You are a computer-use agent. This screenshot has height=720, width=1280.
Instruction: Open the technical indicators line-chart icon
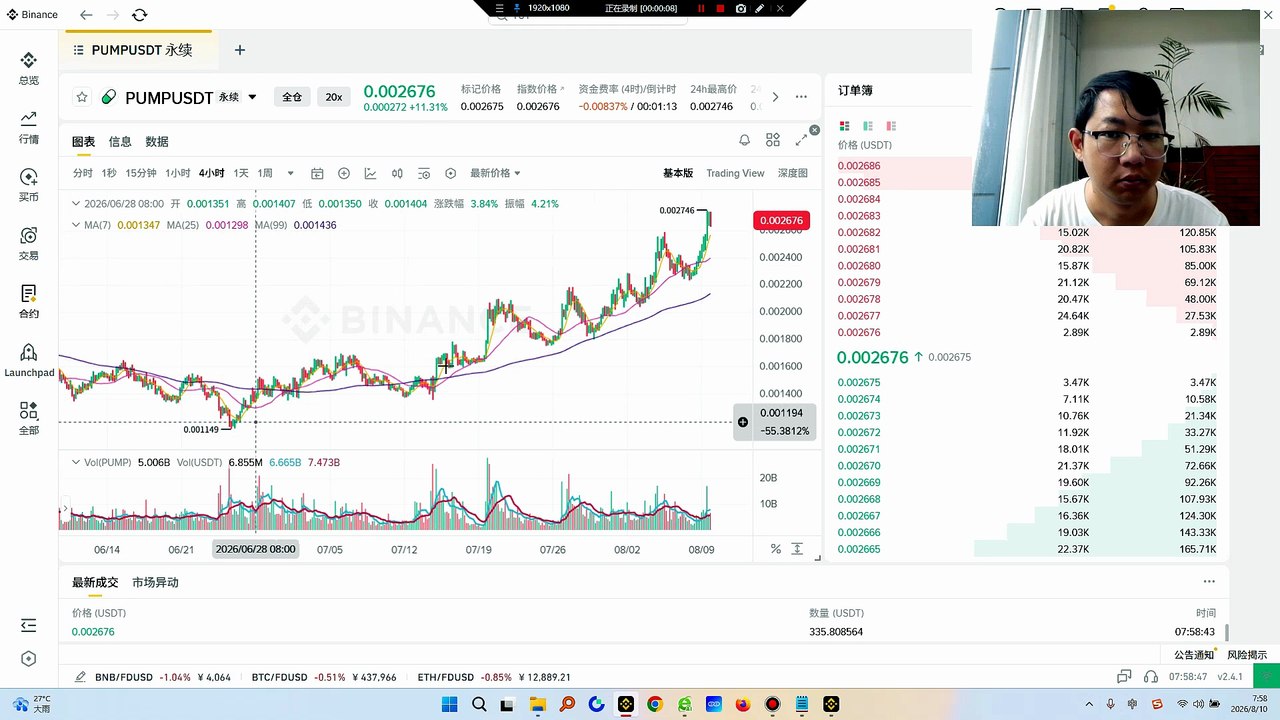370,173
